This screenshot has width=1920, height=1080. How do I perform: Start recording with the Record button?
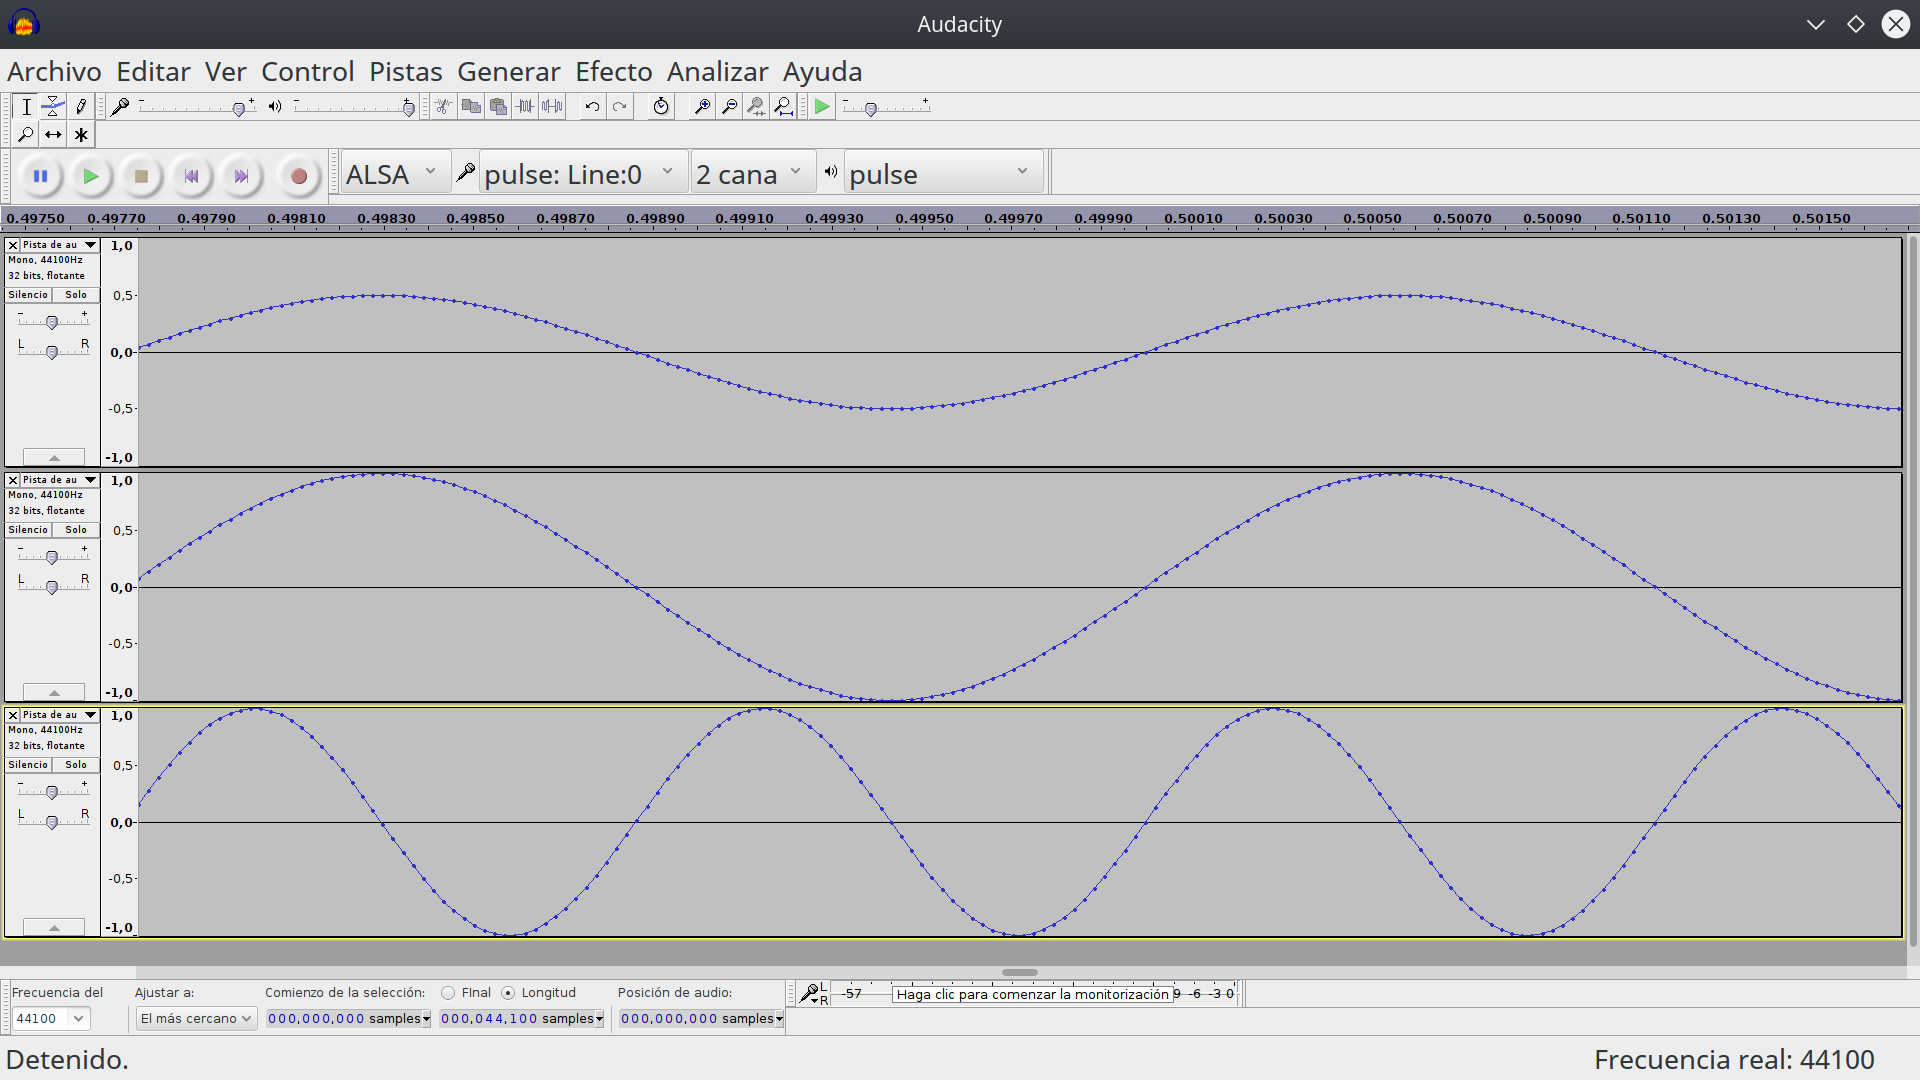pos(298,176)
